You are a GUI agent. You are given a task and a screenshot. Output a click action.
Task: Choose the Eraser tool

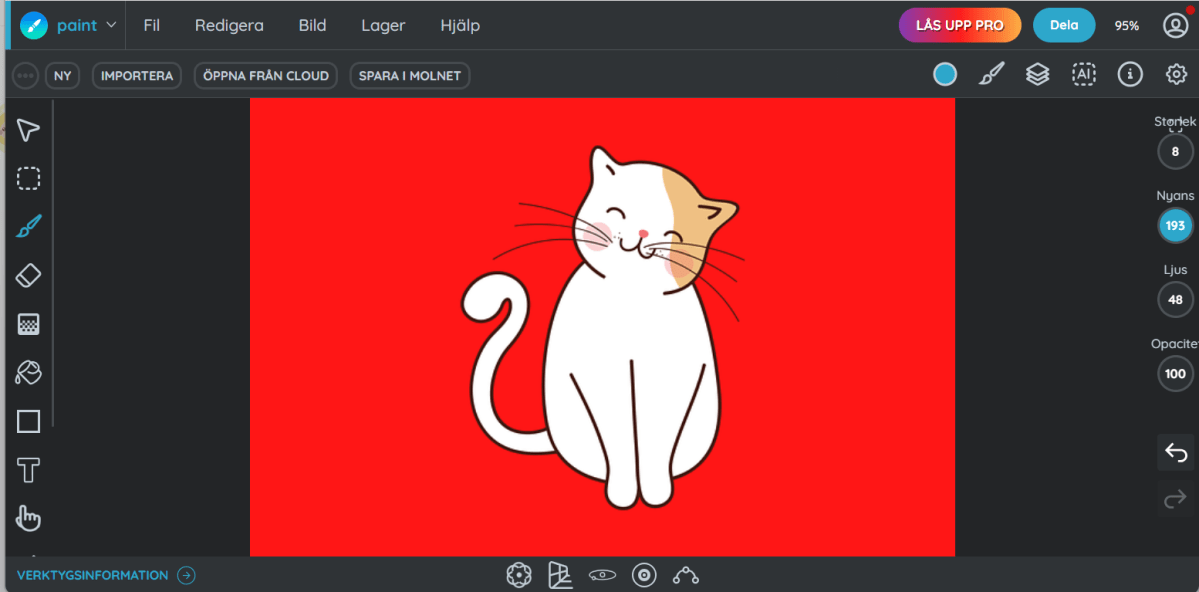coord(28,275)
